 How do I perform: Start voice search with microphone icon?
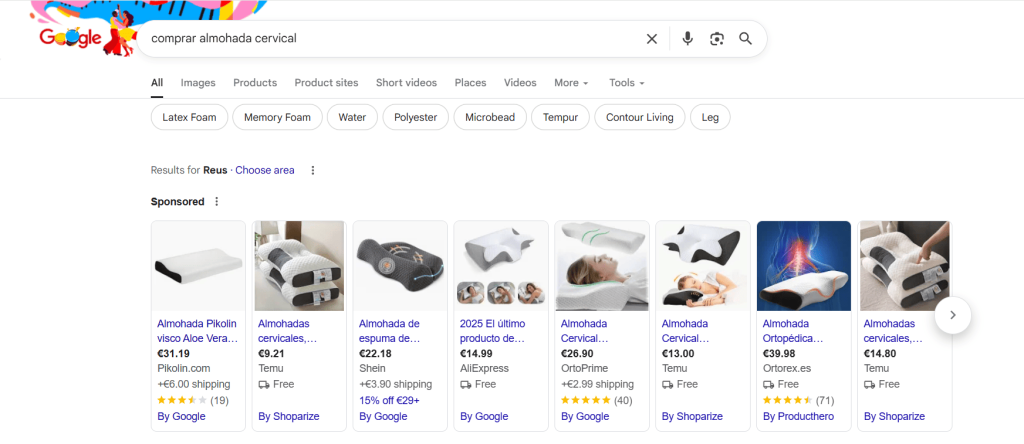click(687, 39)
